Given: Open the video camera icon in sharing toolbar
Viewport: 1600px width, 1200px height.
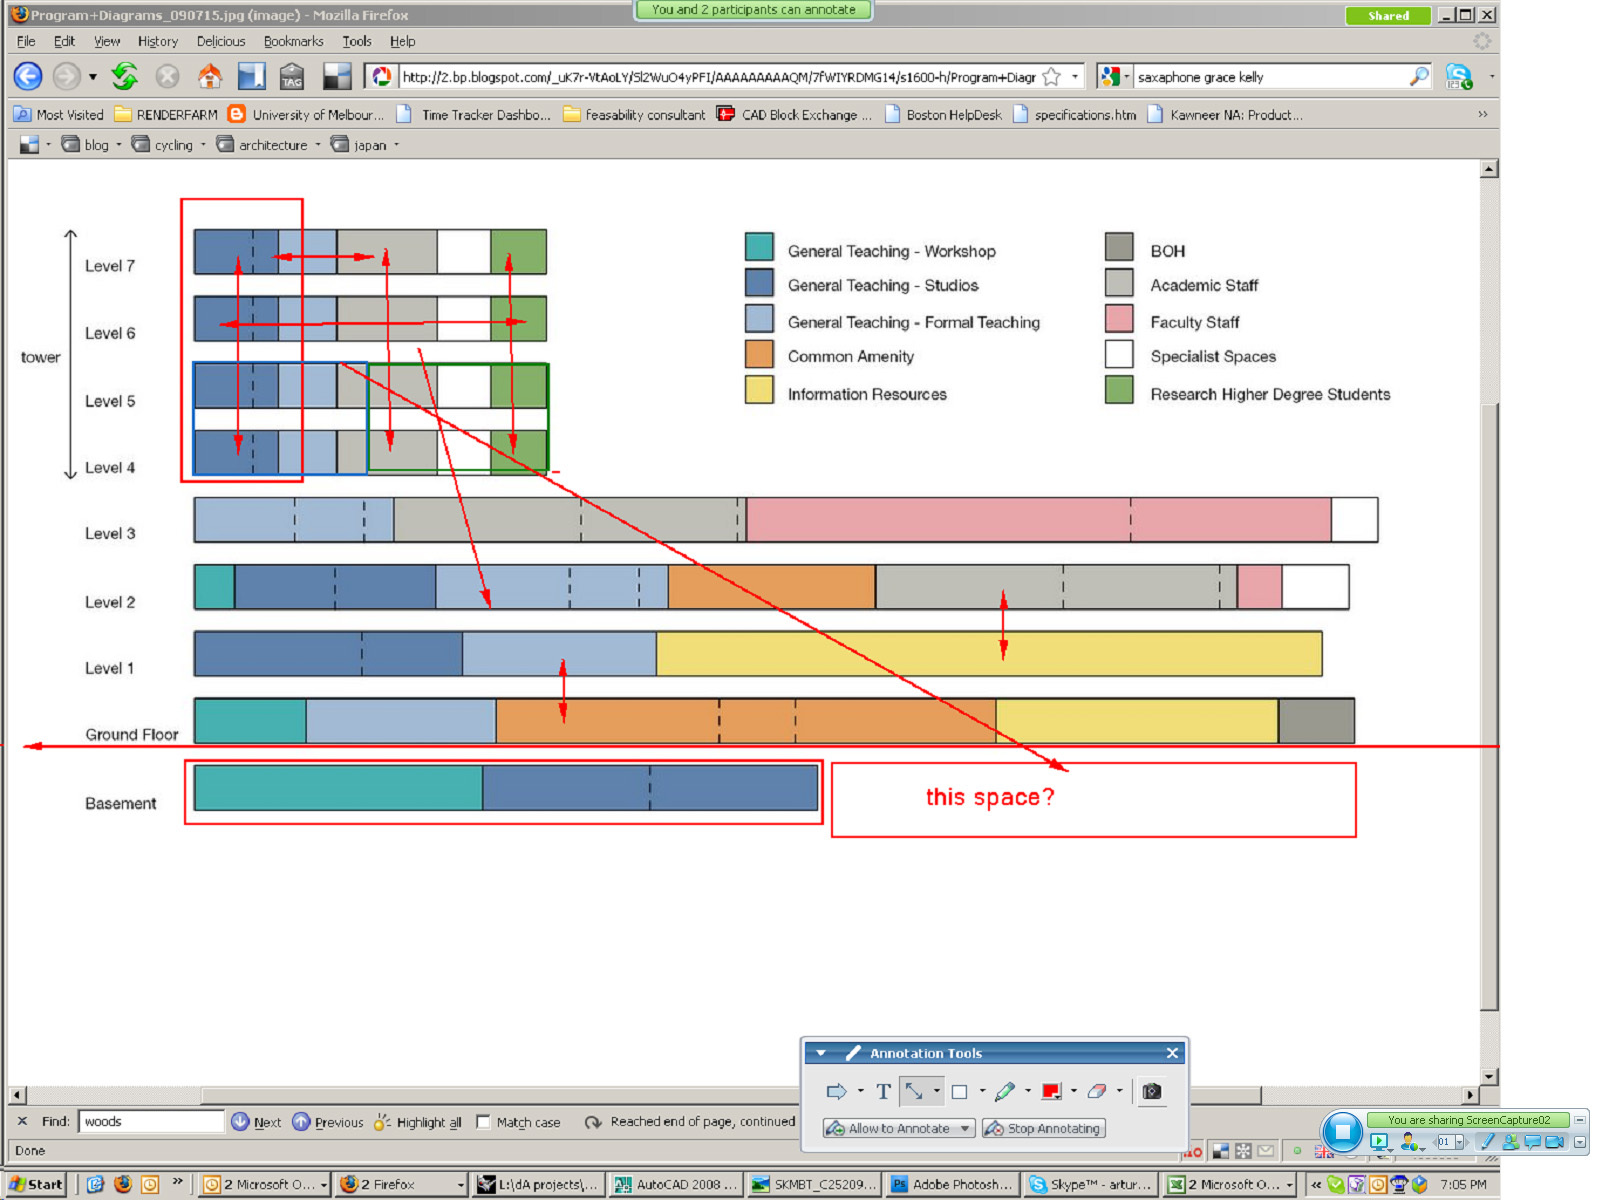Looking at the screenshot, I should point(1555,1141).
